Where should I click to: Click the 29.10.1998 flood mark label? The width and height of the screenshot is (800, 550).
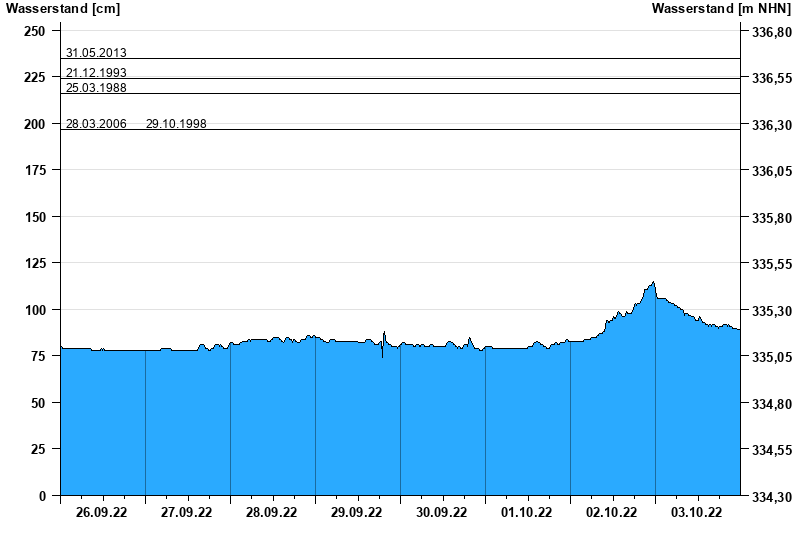point(176,123)
